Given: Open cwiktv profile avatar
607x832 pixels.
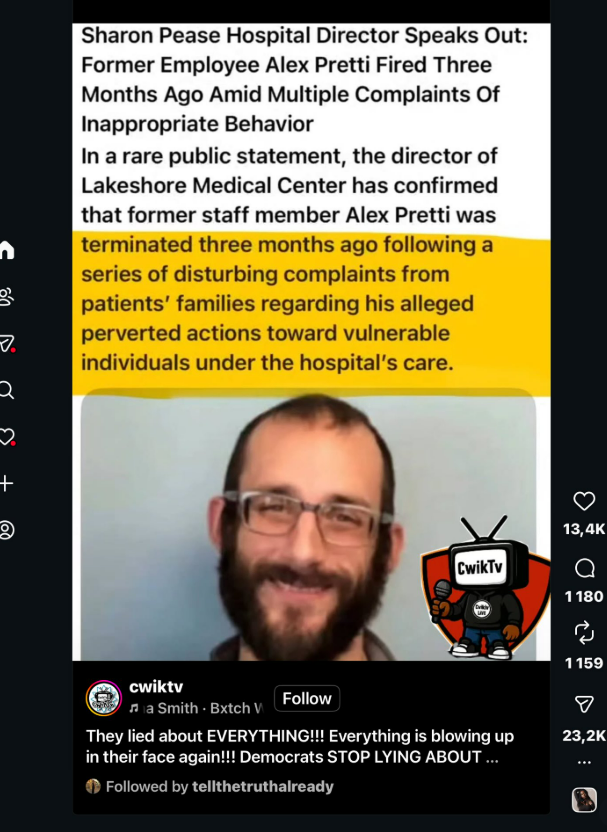Looking at the screenshot, I should 104,698.
